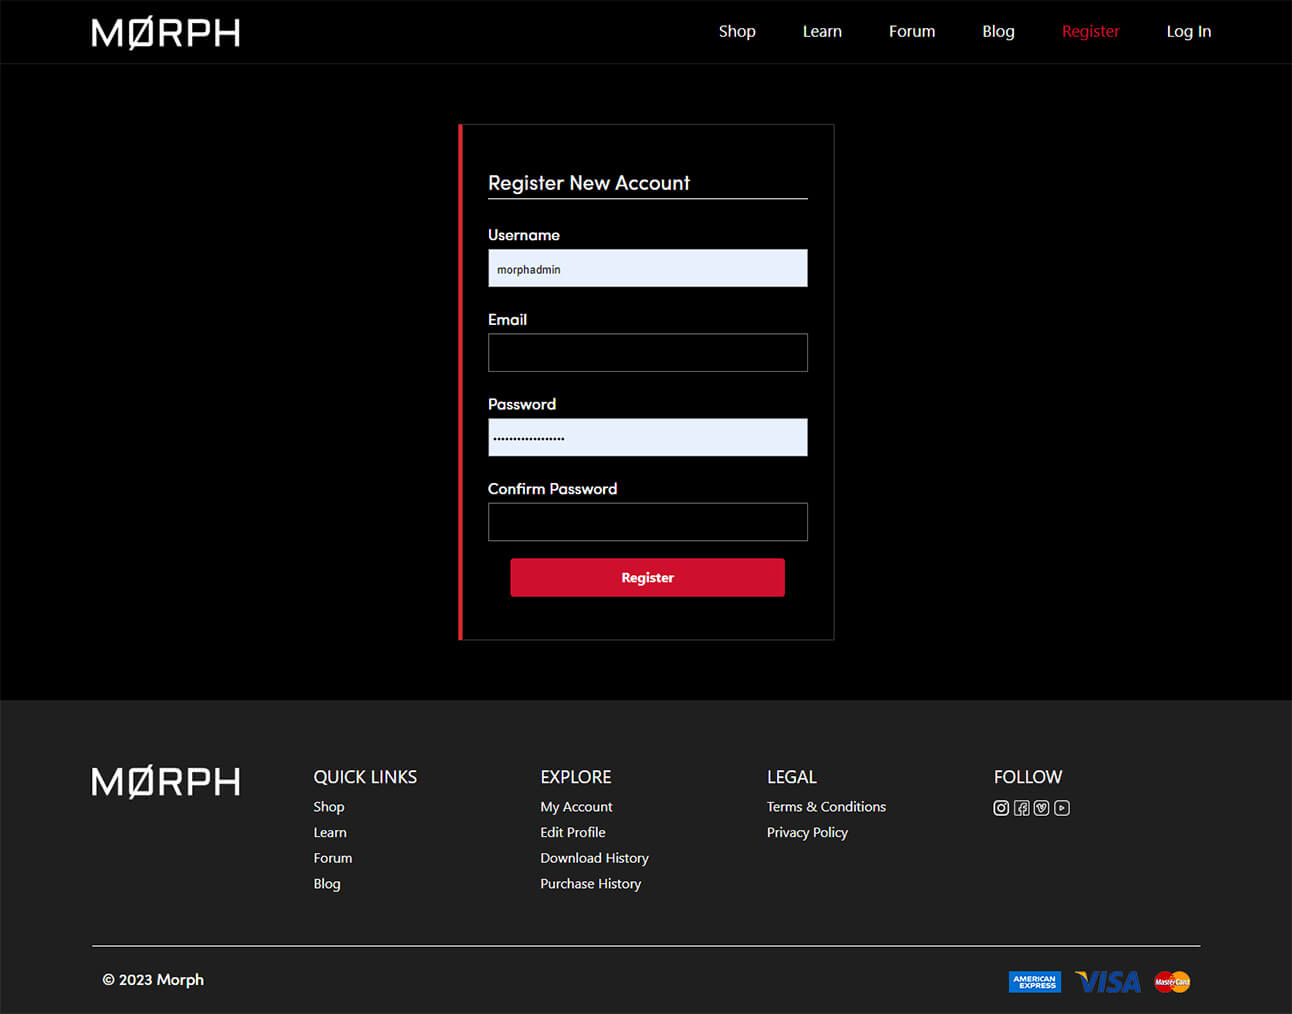Viewport: 1292px width, 1014px height.
Task: Open the Facebook icon under Follow
Action: click(1021, 808)
